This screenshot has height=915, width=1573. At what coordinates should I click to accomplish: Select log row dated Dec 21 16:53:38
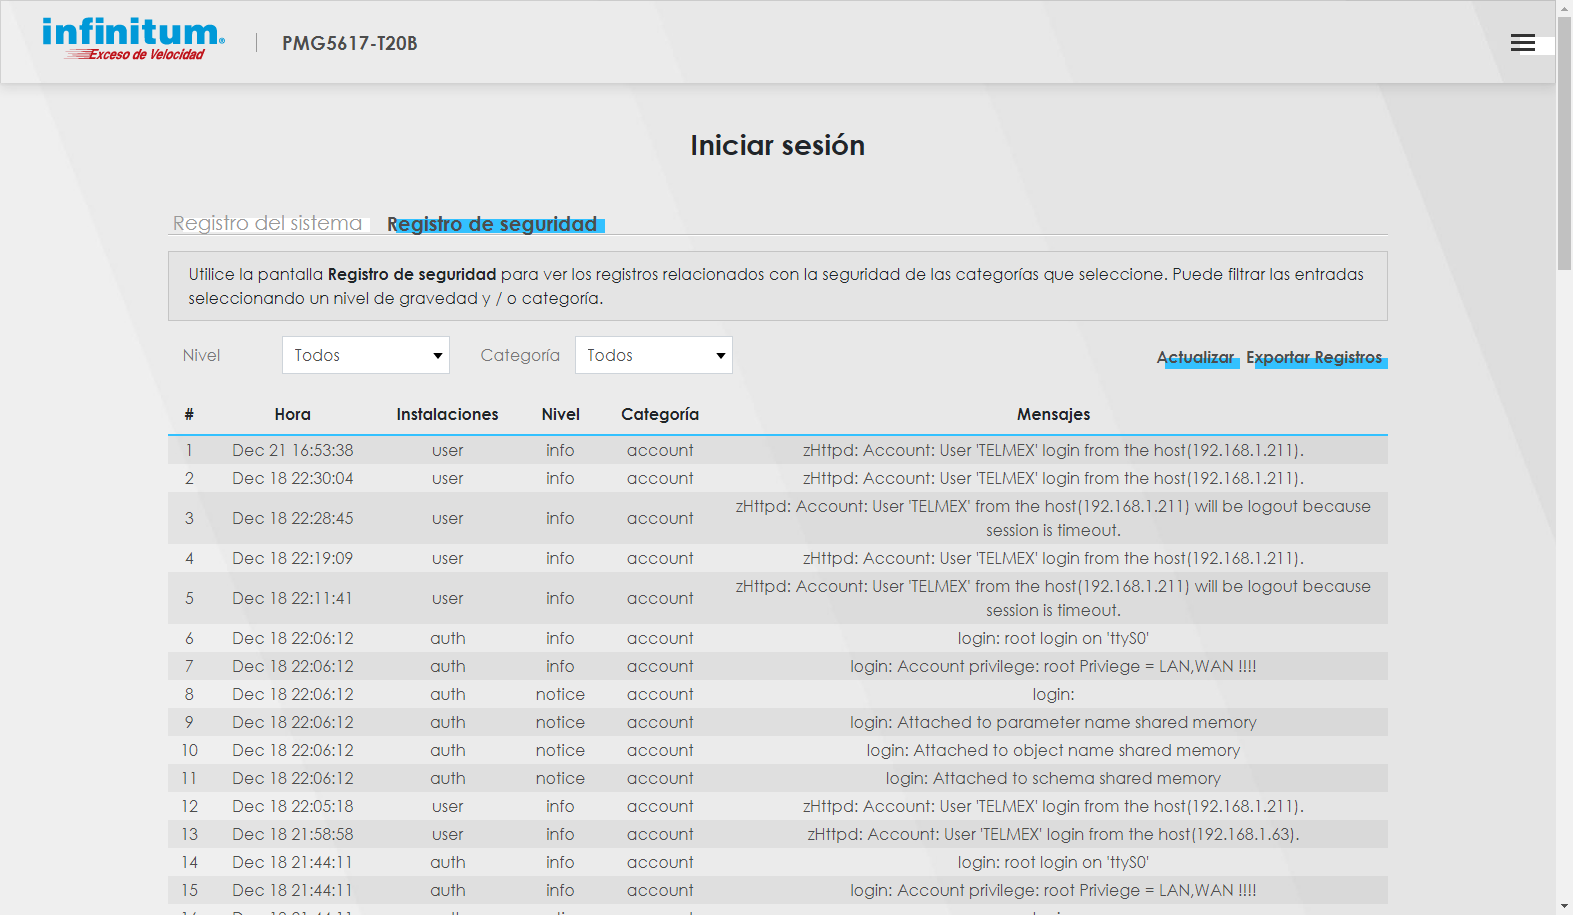292,450
